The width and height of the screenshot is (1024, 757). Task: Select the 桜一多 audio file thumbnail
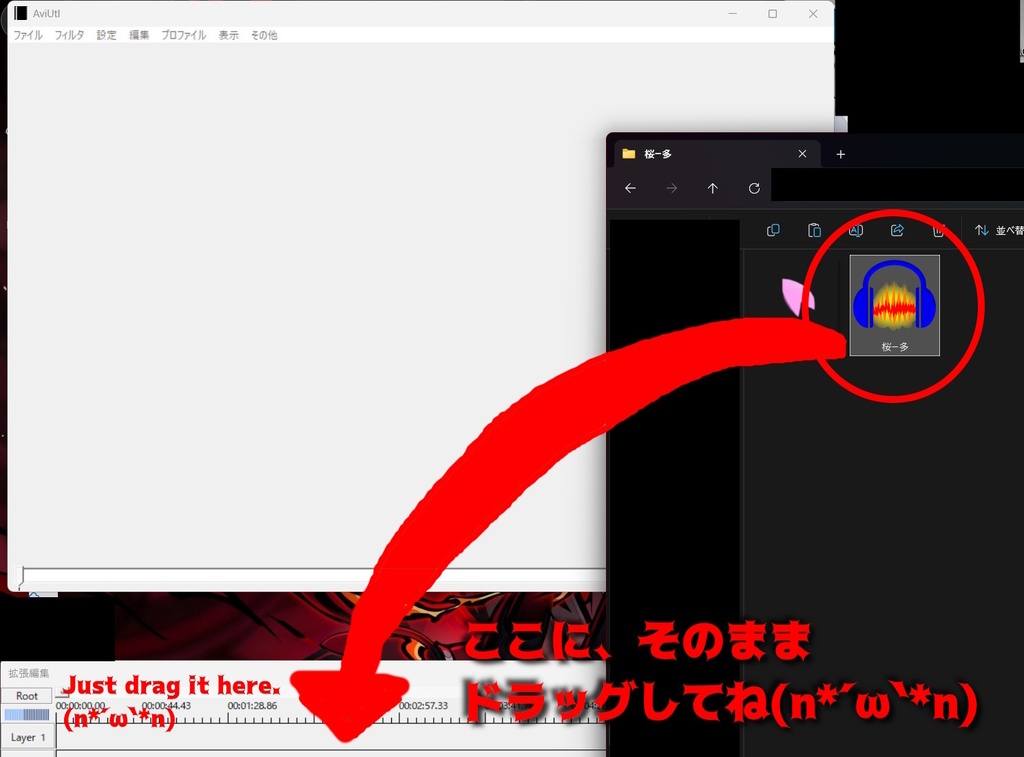click(894, 305)
